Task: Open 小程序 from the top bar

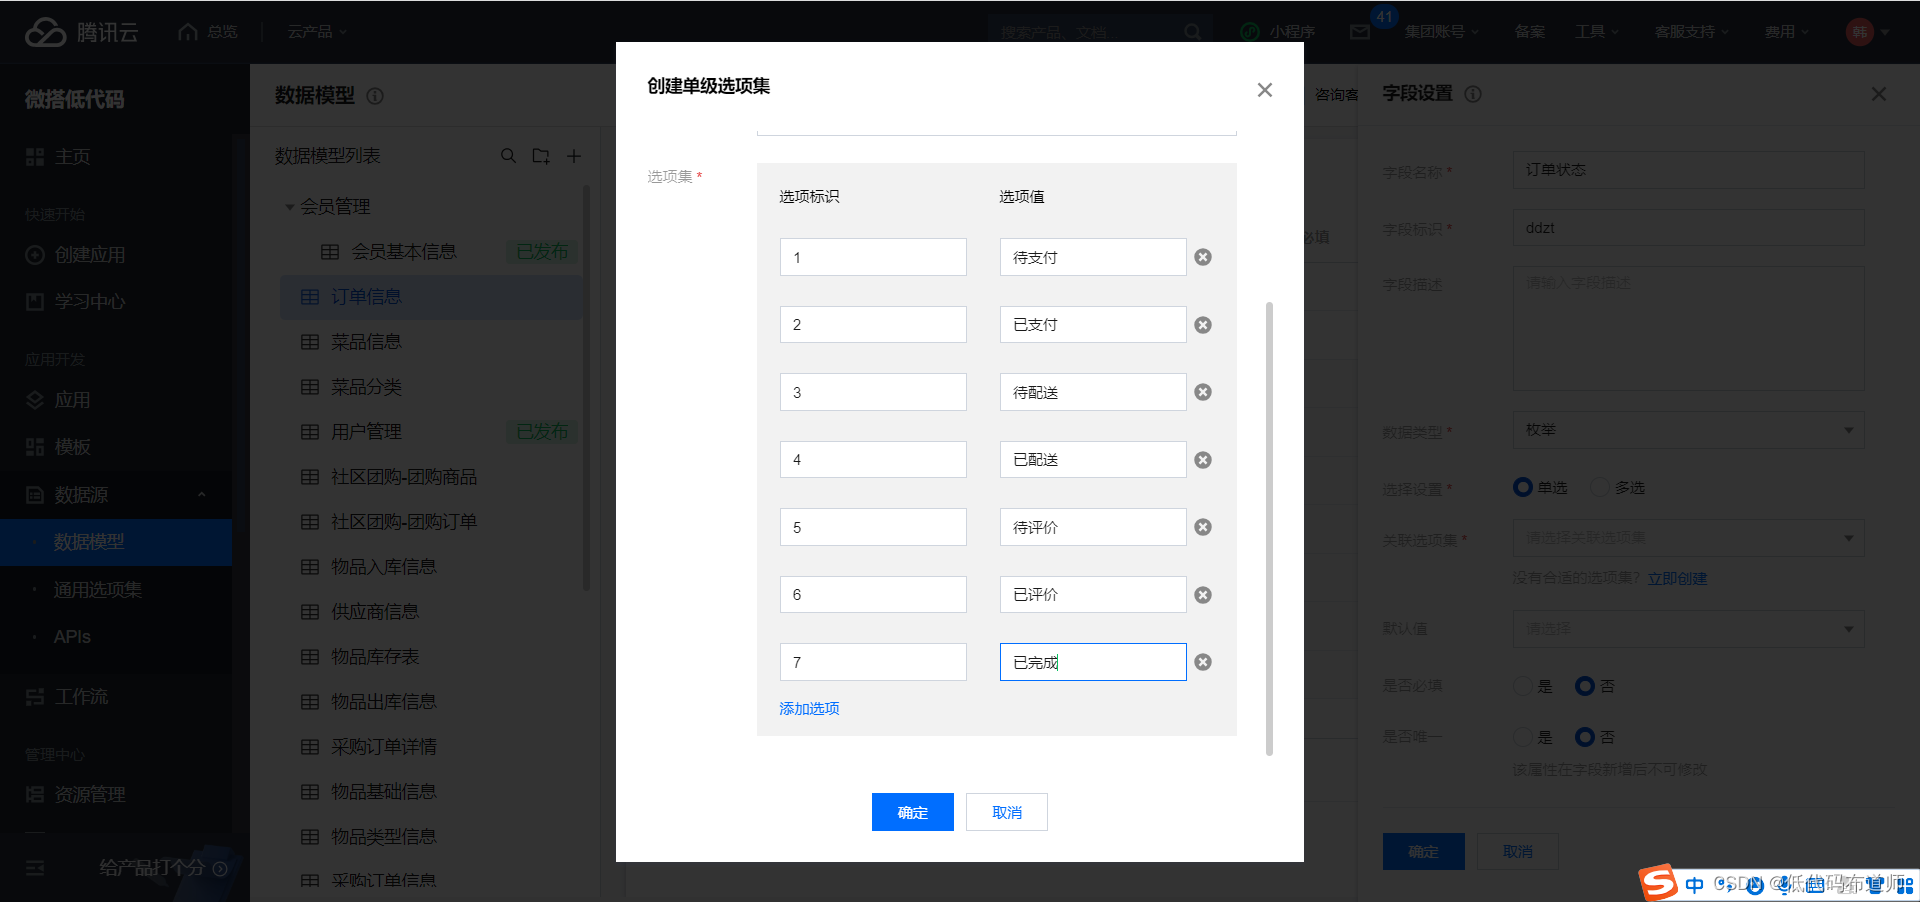Action: [x=1278, y=32]
